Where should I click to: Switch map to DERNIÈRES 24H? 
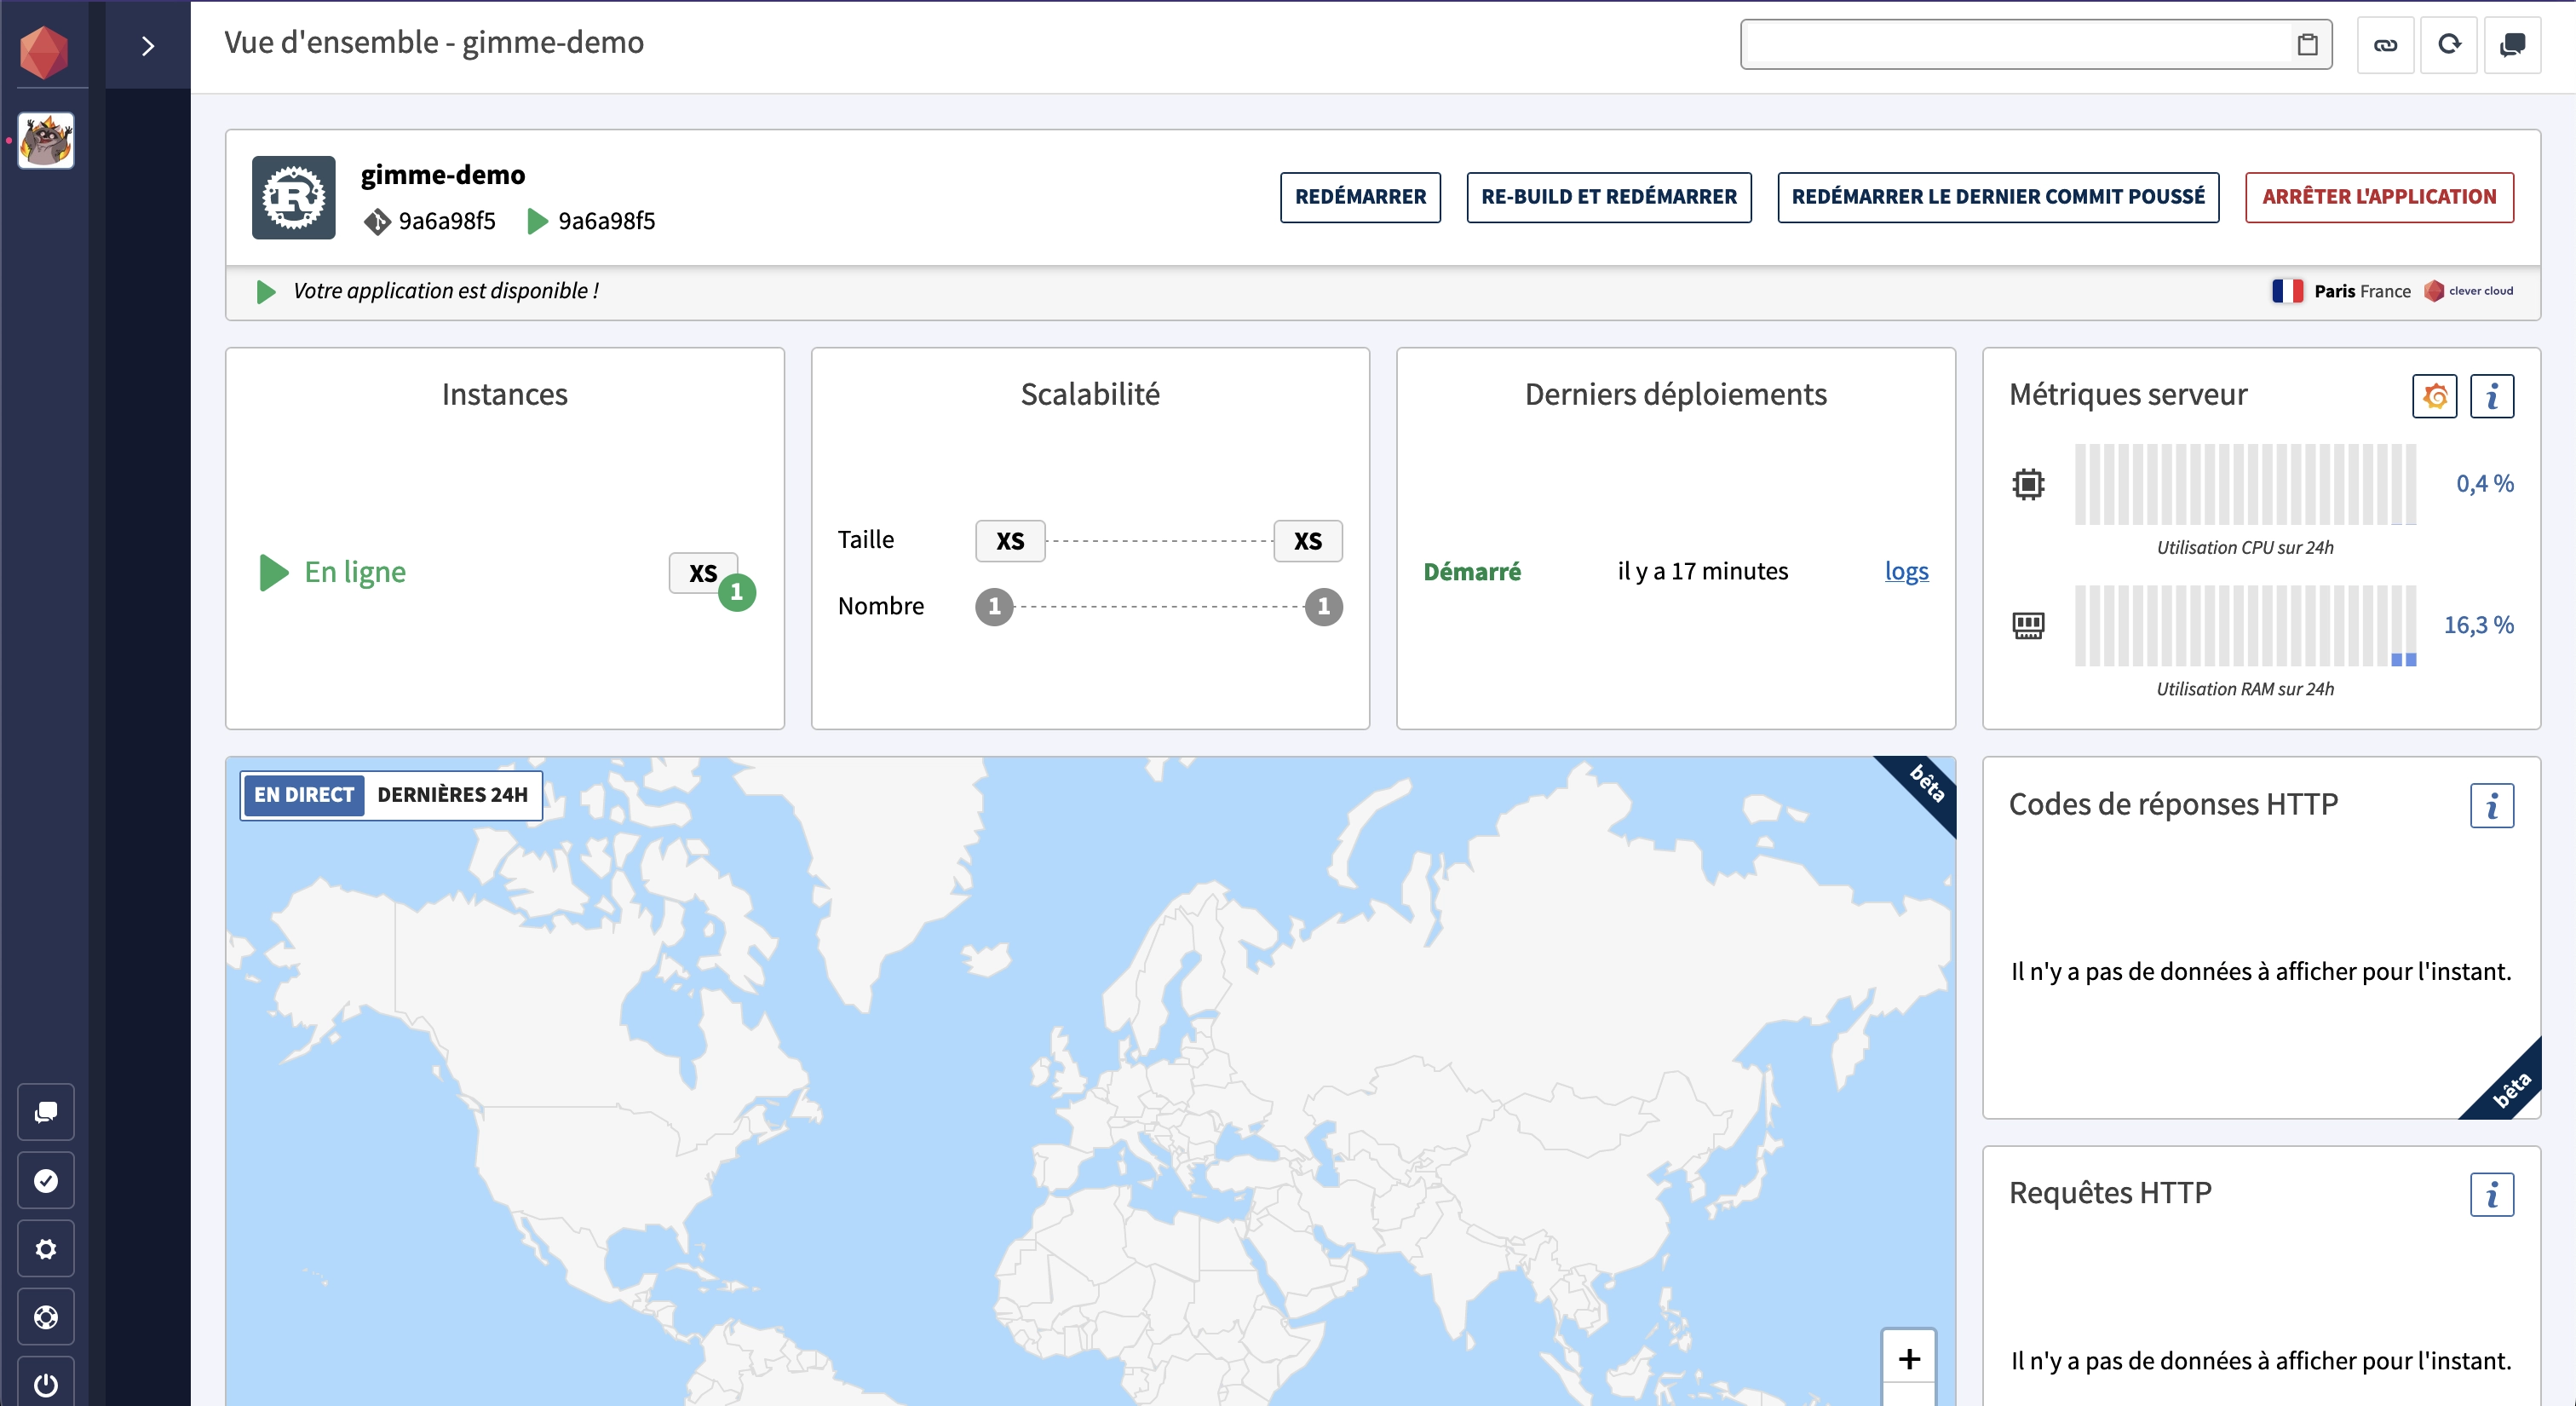pyautogui.click(x=452, y=795)
